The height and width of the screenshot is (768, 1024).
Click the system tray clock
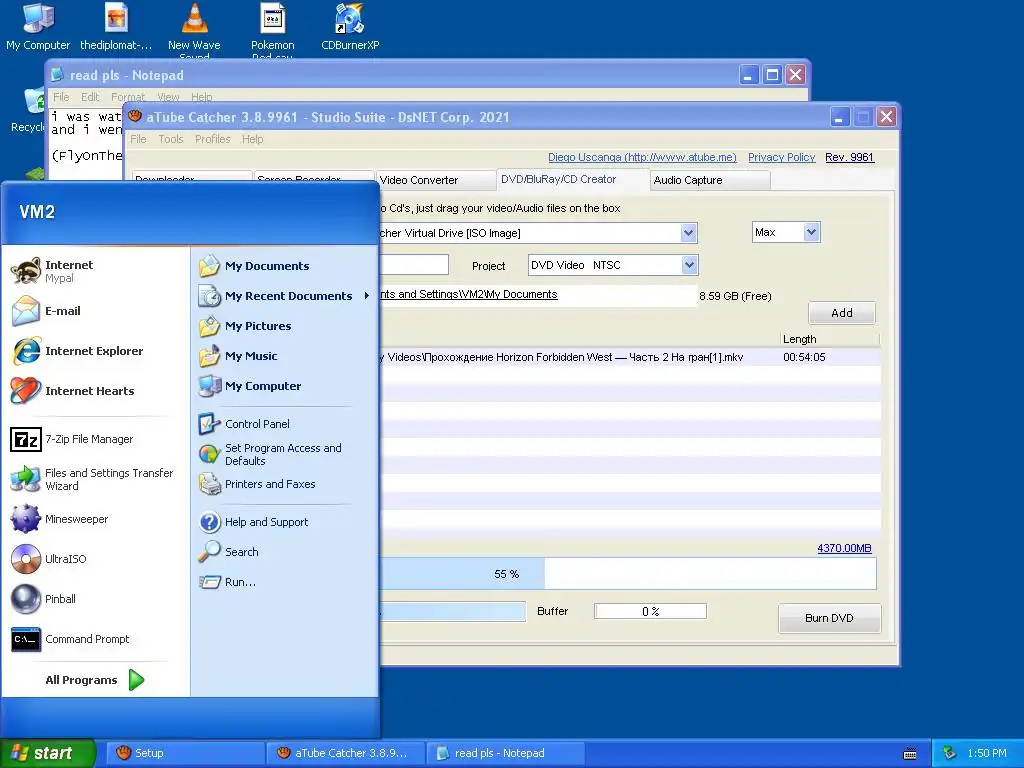[x=987, y=753]
